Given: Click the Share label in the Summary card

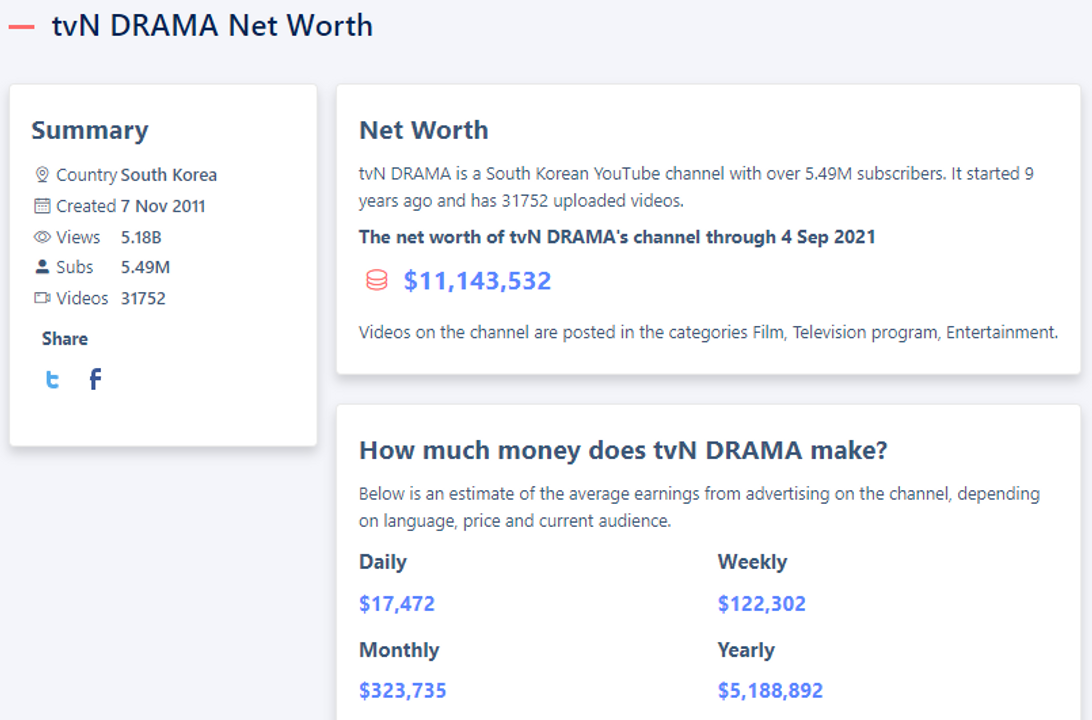Looking at the screenshot, I should tap(64, 338).
